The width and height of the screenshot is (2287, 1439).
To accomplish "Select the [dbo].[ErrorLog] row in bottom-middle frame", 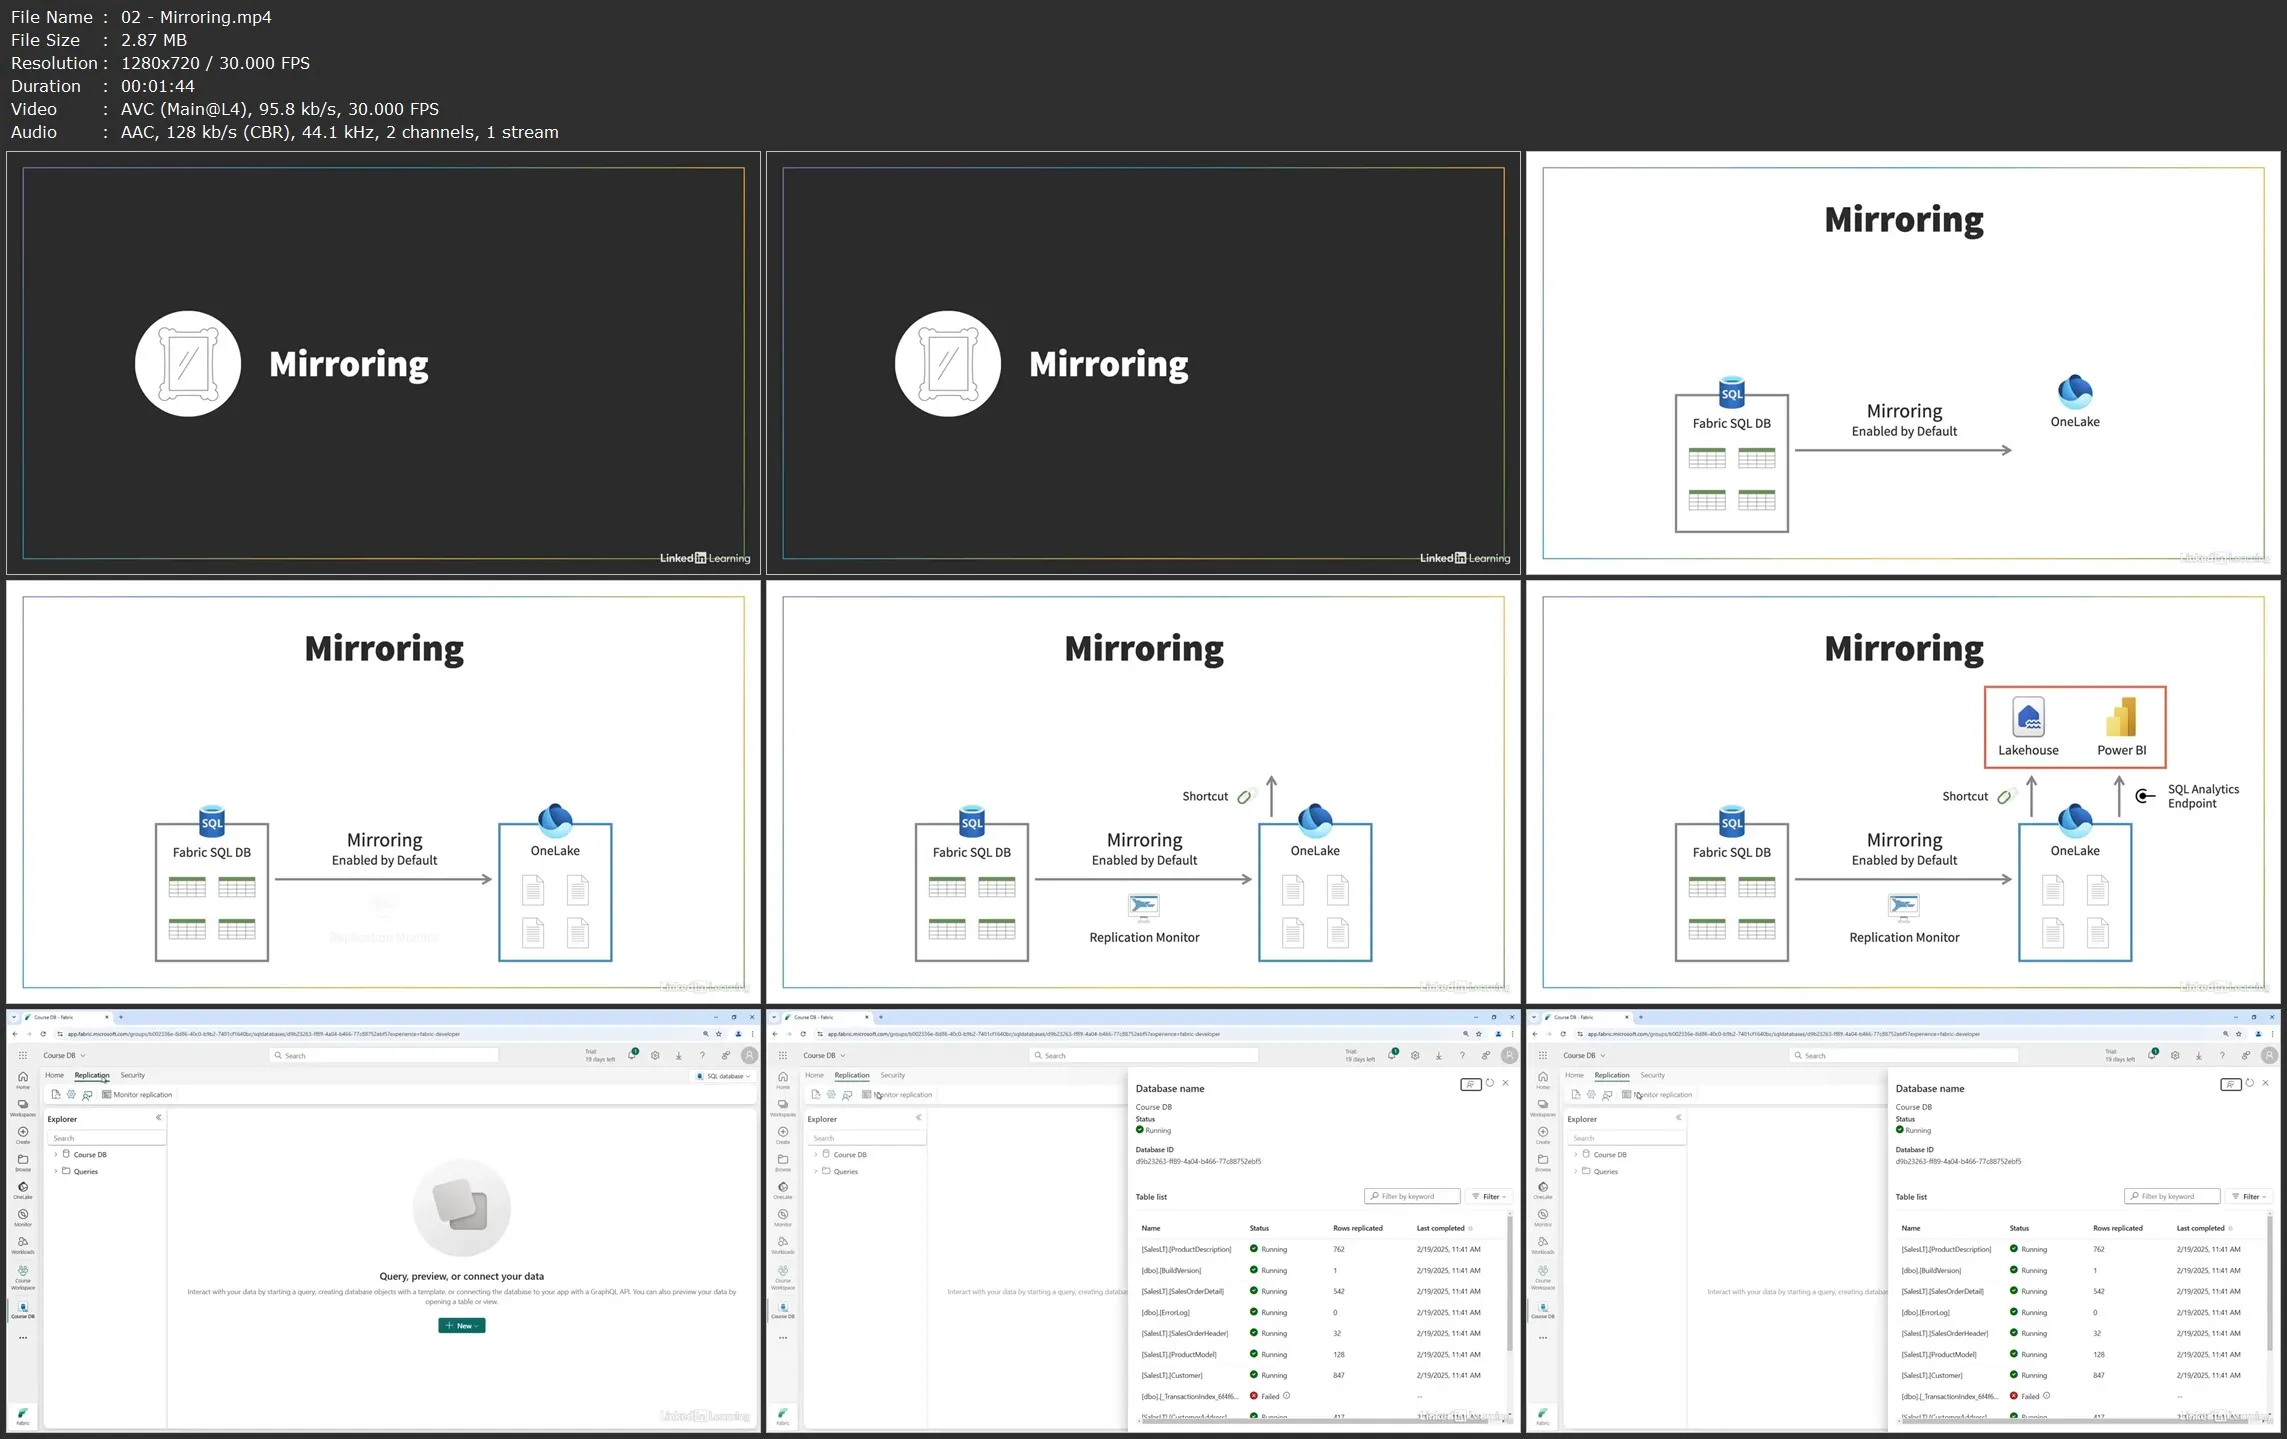I will pos(1320,1312).
